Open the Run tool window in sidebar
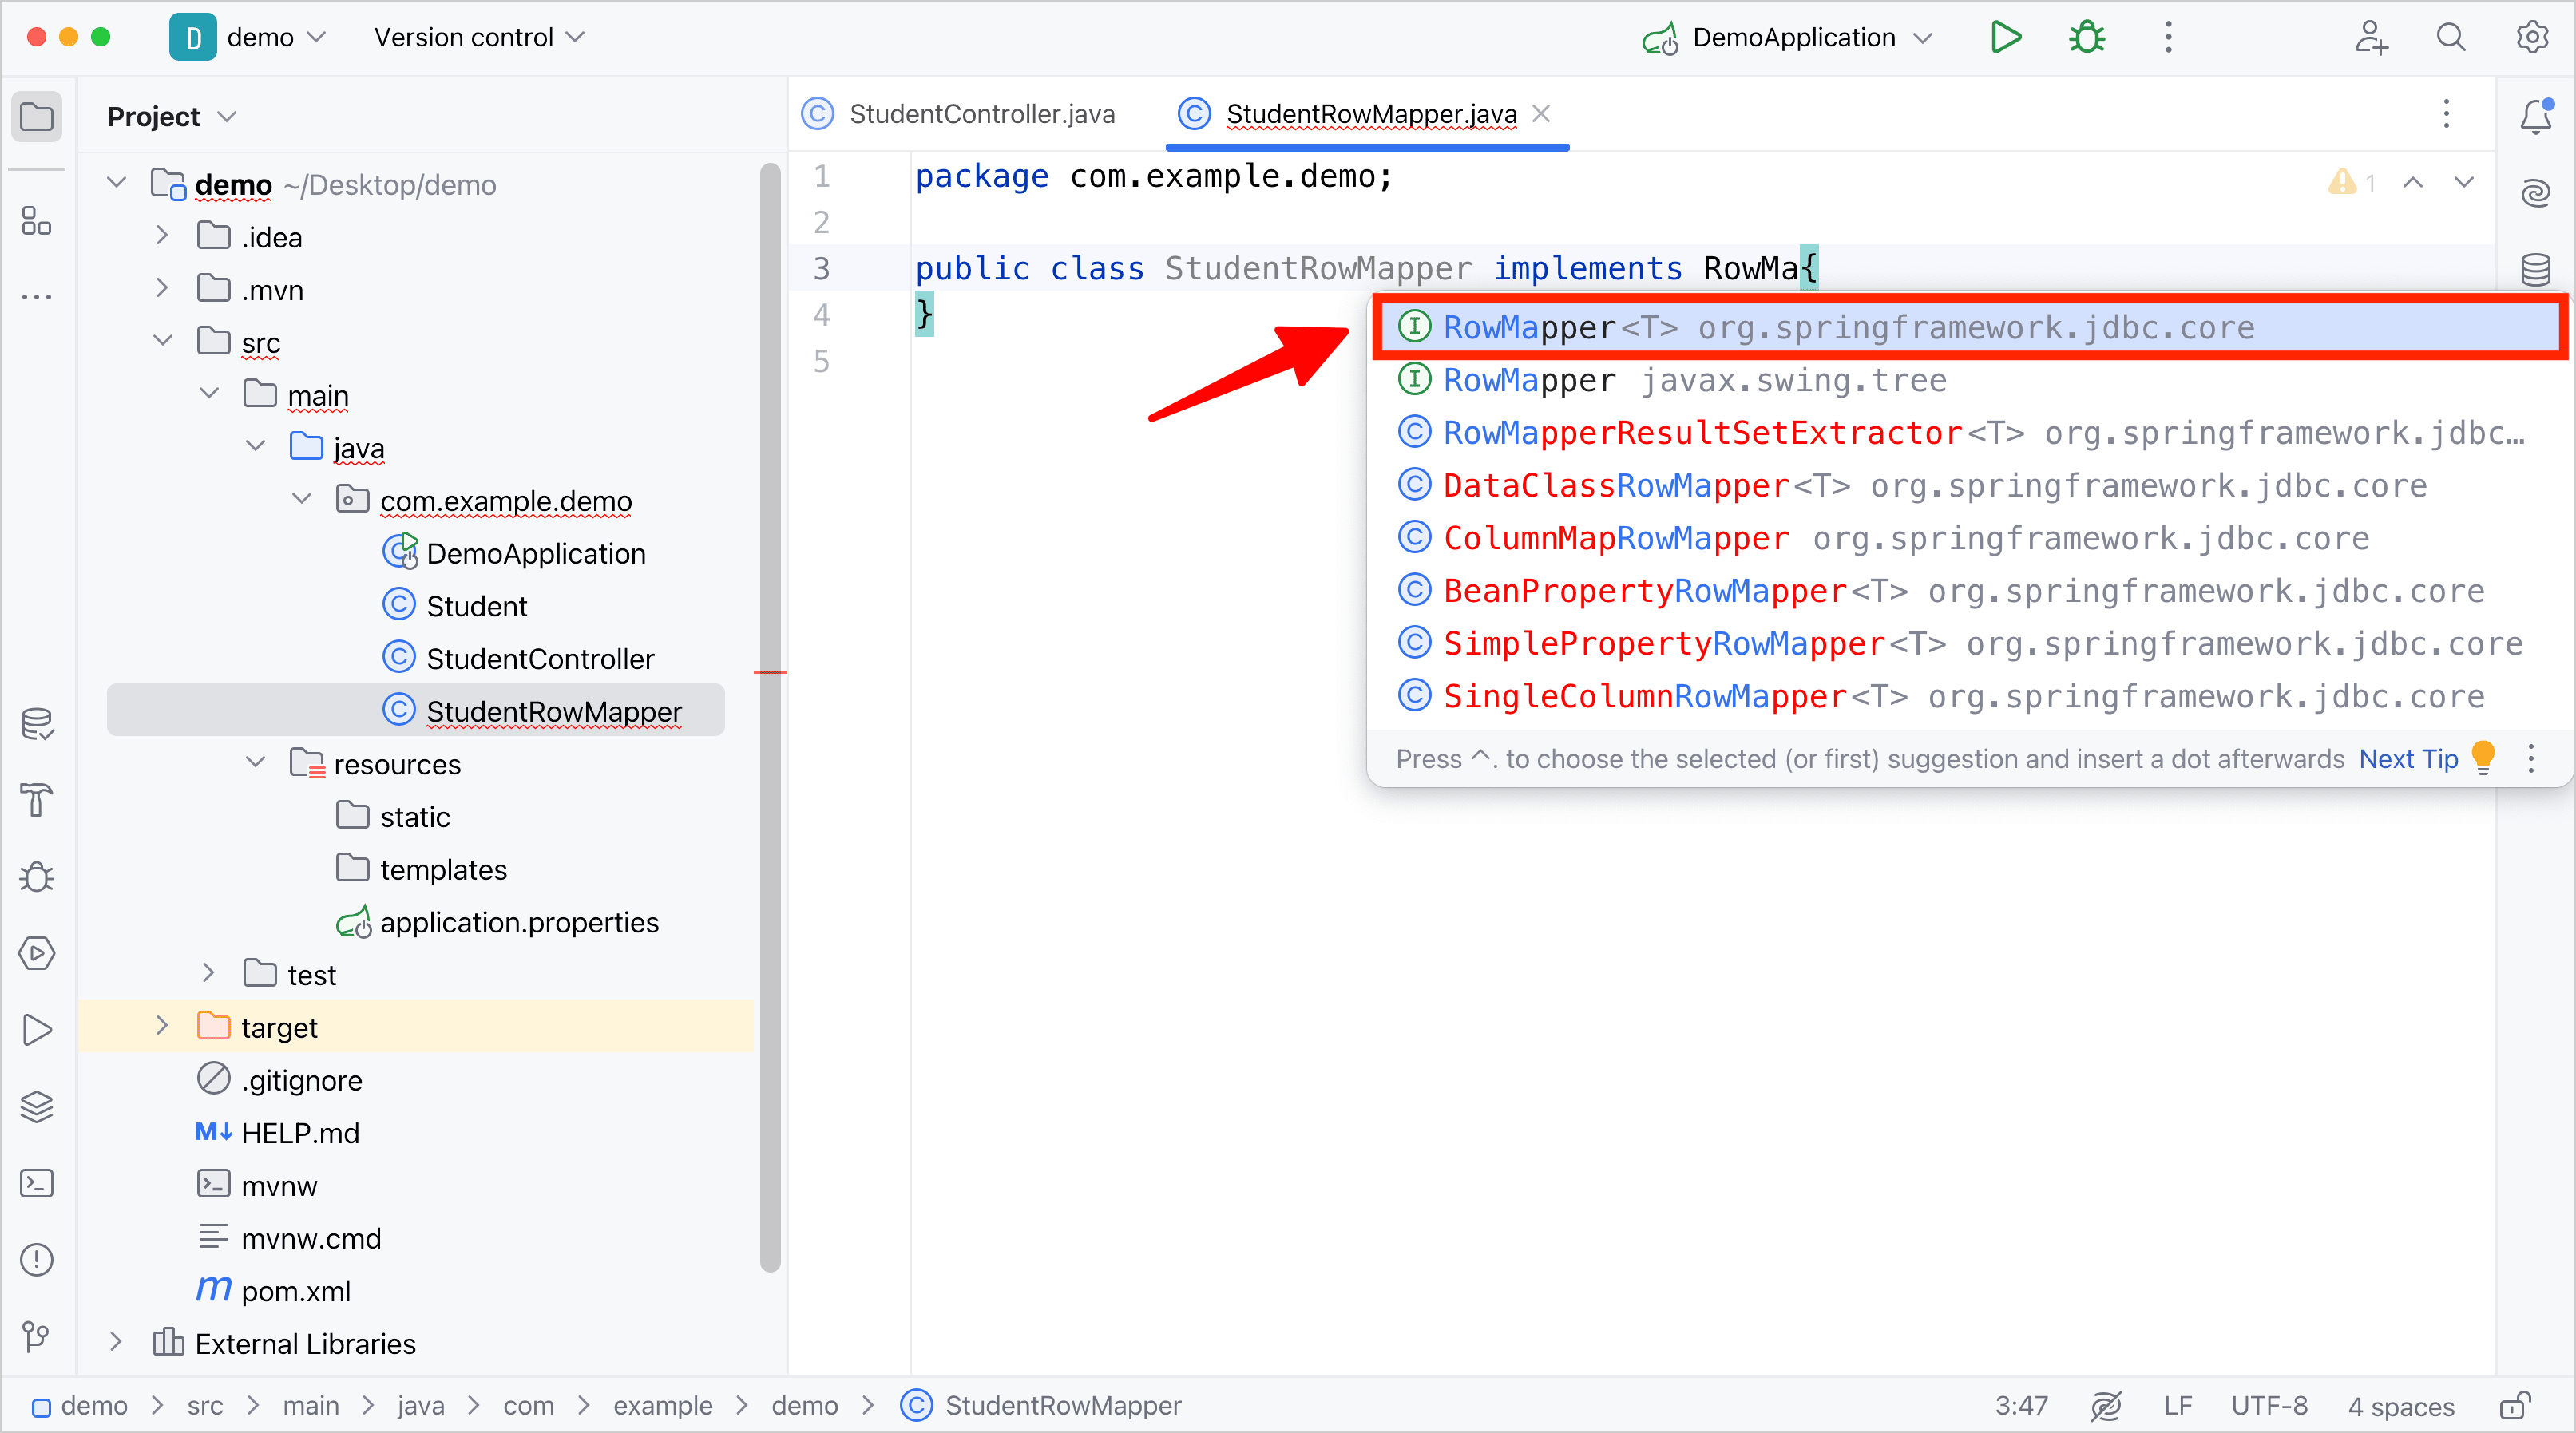Image resolution: width=2576 pixels, height=1433 pixels. (37, 1030)
